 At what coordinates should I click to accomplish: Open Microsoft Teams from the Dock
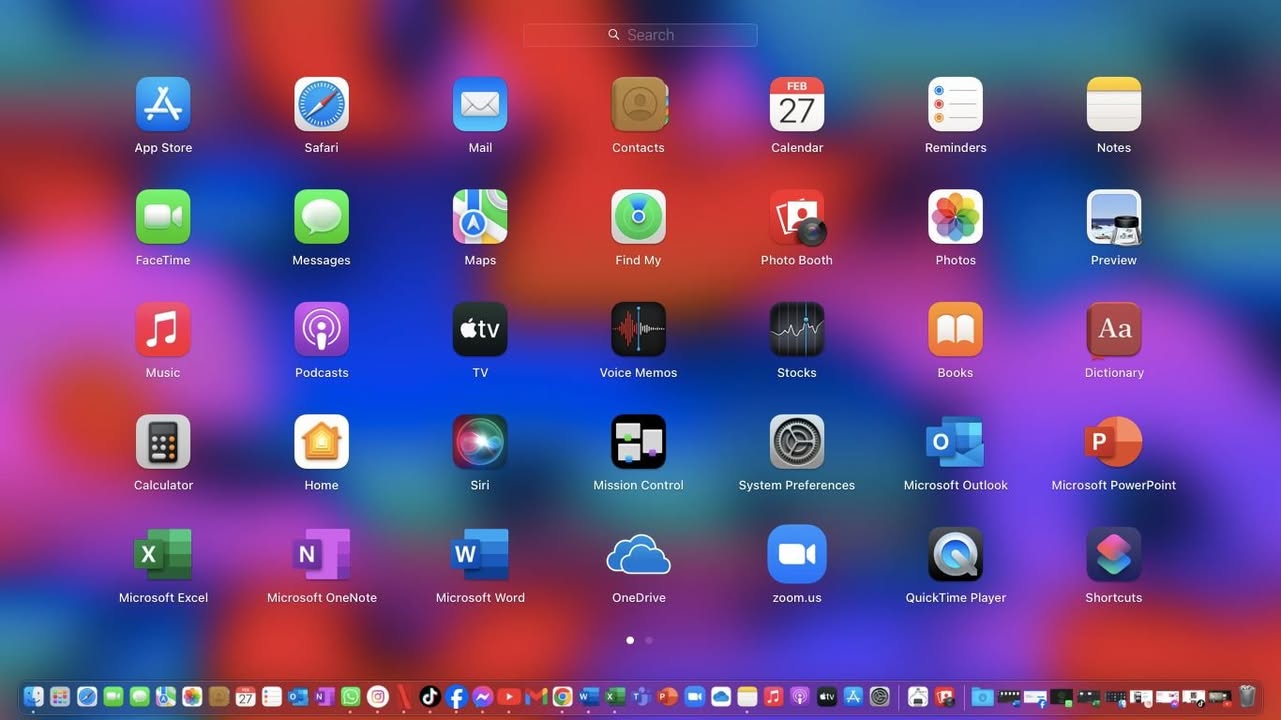(x=641, y=697)
